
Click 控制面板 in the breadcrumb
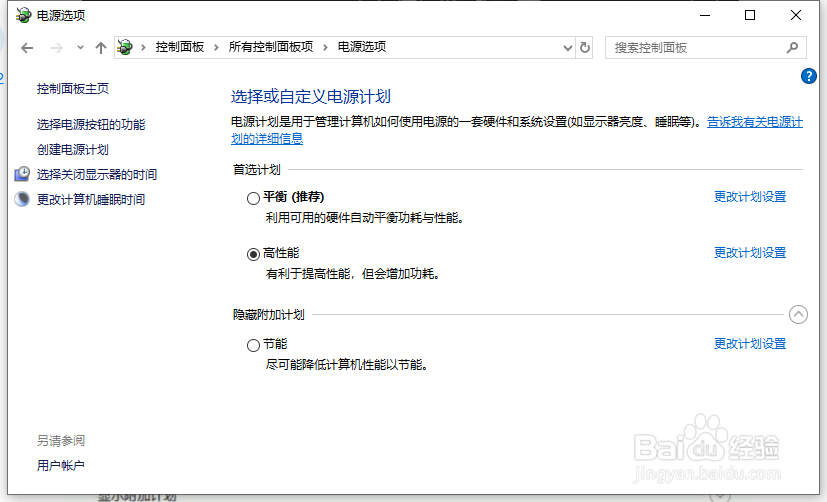[x=180, y=47]
